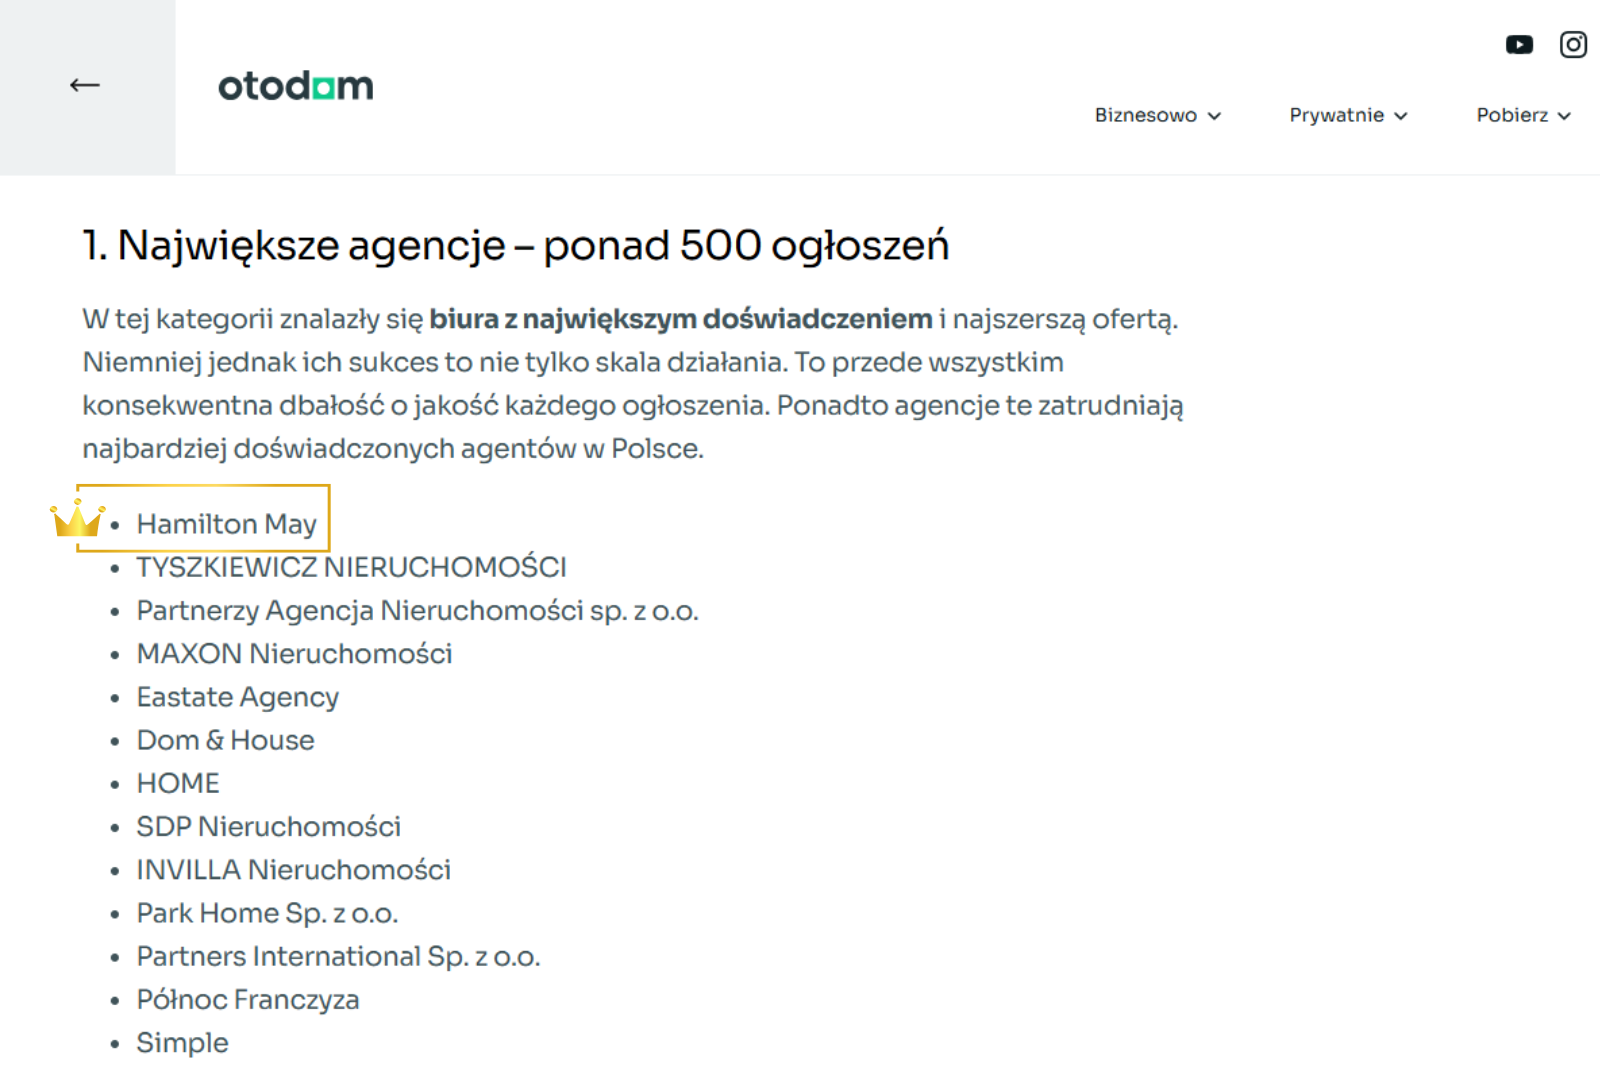Viewport: 1600px width, 1067px height.
Task: Click the otodom logo
Action: point(296,86)
